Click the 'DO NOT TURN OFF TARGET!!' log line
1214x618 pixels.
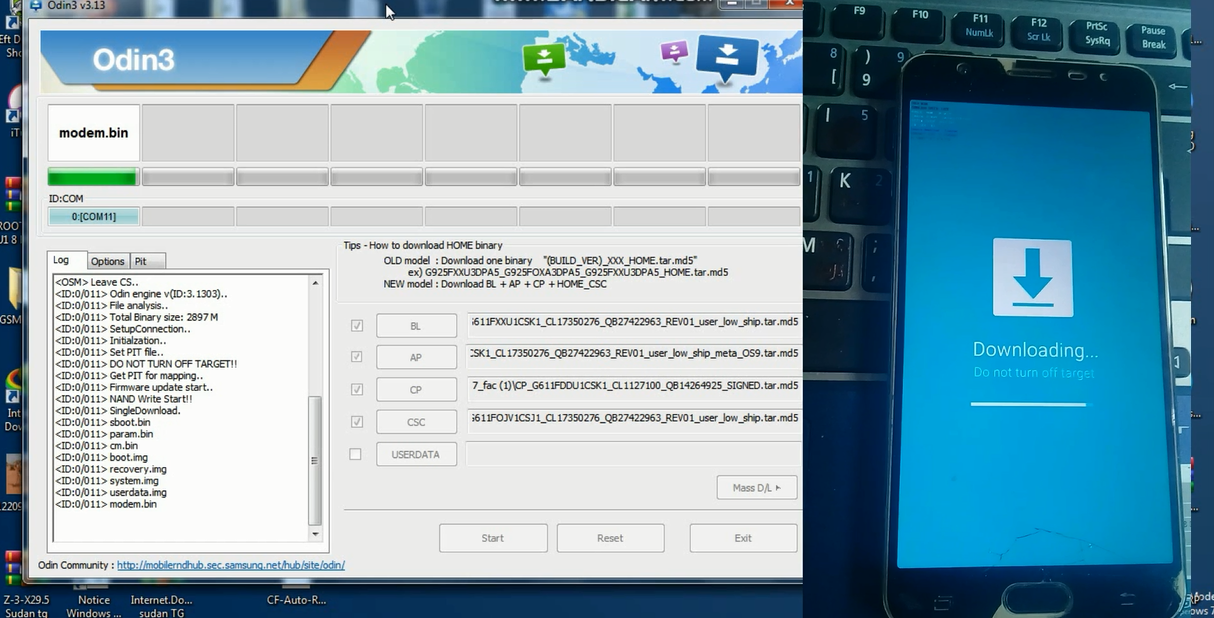tap(146, 364)
